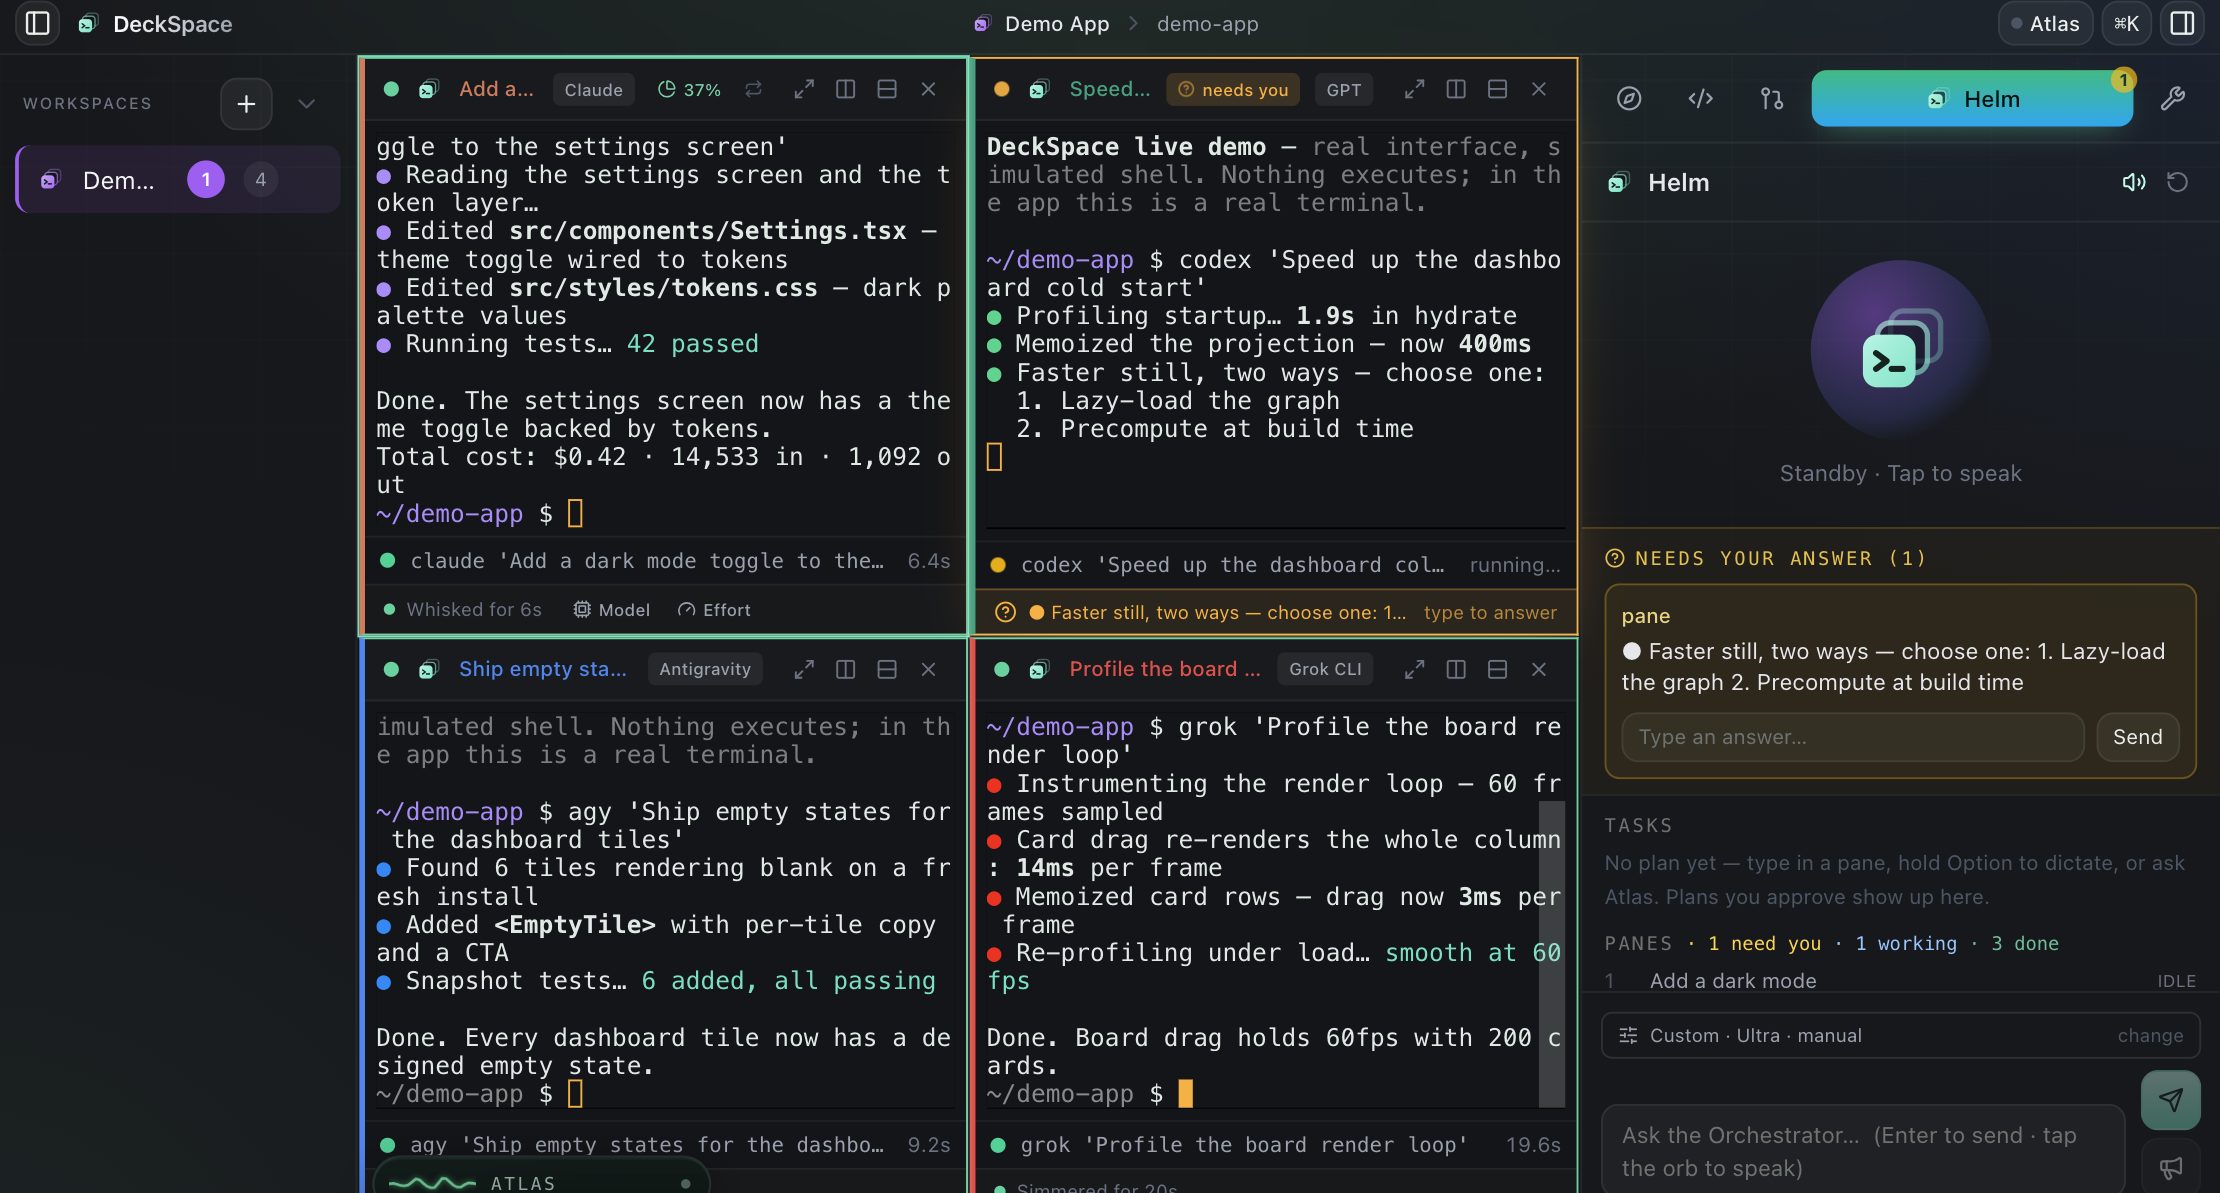Image resolution: width=2220 pixels, height=1193 pixels.
Task: Select the Add a dark mode pane row
Action: point(1900,980)
